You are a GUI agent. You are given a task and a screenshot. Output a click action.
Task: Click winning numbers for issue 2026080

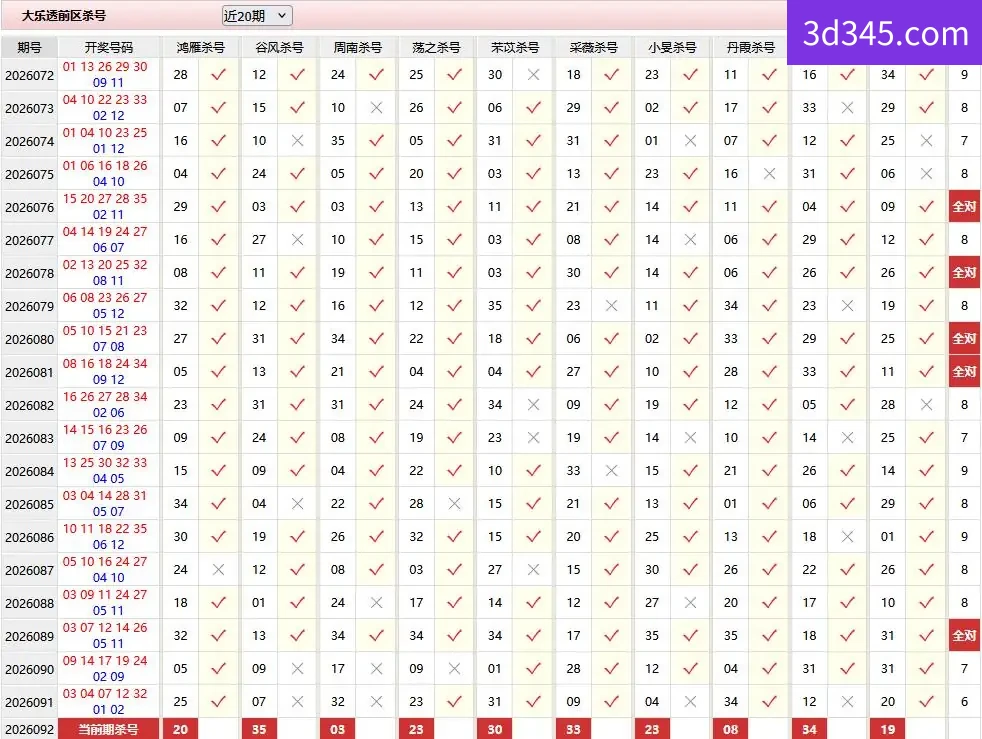105,338
